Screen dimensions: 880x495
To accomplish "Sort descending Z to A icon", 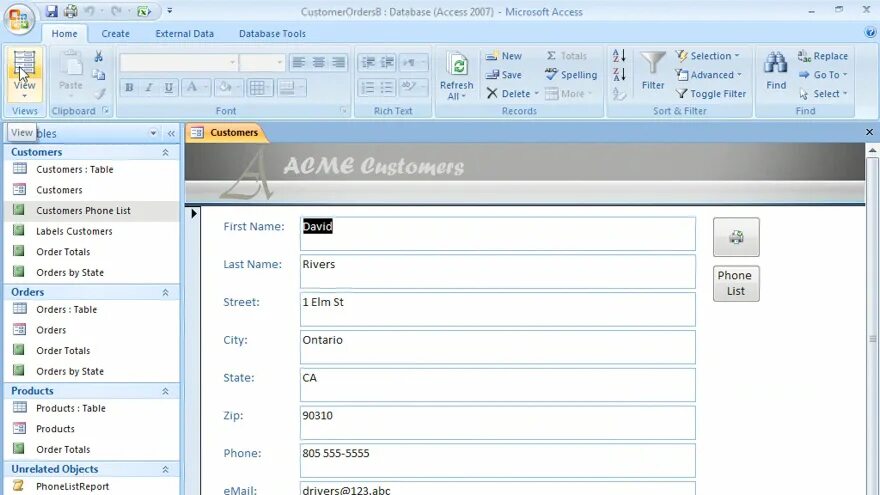I will [x=619, y=74].
